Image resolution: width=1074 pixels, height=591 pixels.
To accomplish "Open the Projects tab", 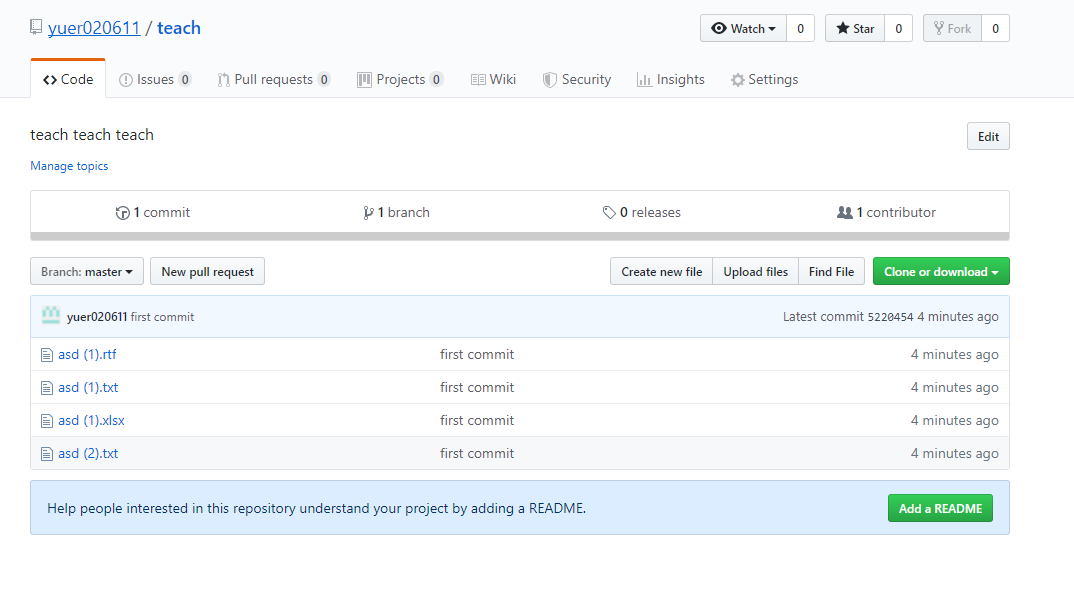I will click(x=400, y=79).
